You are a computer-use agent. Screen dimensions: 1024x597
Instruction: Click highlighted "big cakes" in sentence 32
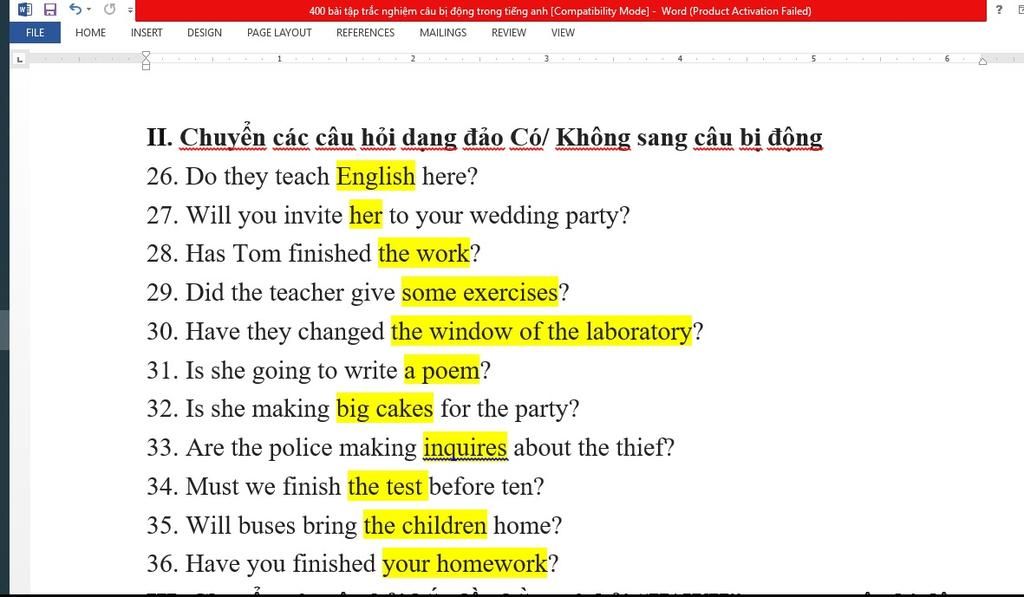click(x=385, y=409)
